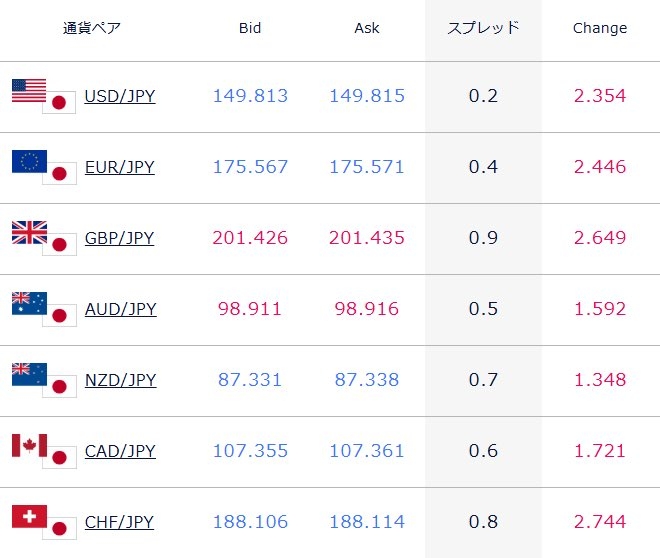Click the GBP/JPY ask price 201.435
660x558 pixels.
click(367, 239)
